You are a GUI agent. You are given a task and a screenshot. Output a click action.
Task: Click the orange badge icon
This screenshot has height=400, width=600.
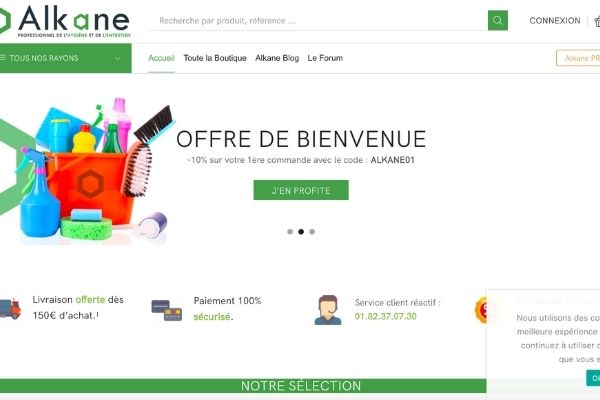coord(481,309)
